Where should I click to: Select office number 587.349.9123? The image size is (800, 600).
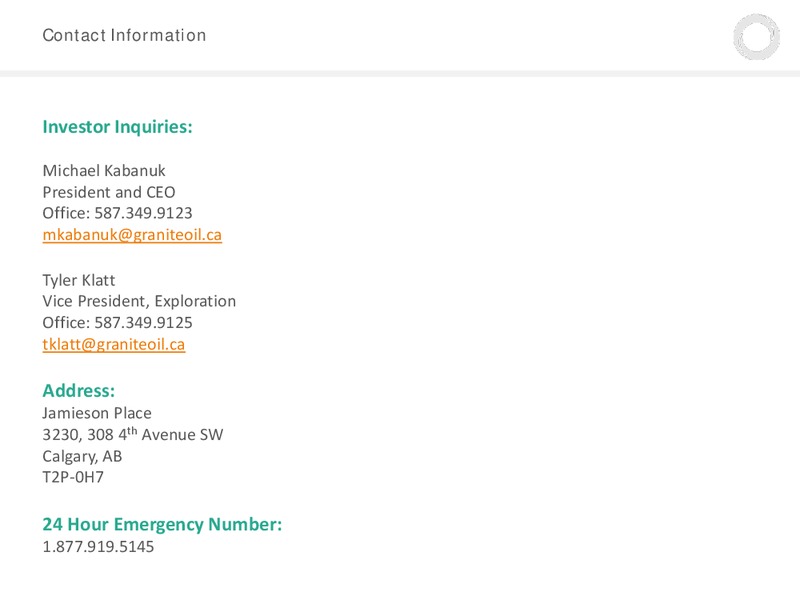tap(143, 213)
